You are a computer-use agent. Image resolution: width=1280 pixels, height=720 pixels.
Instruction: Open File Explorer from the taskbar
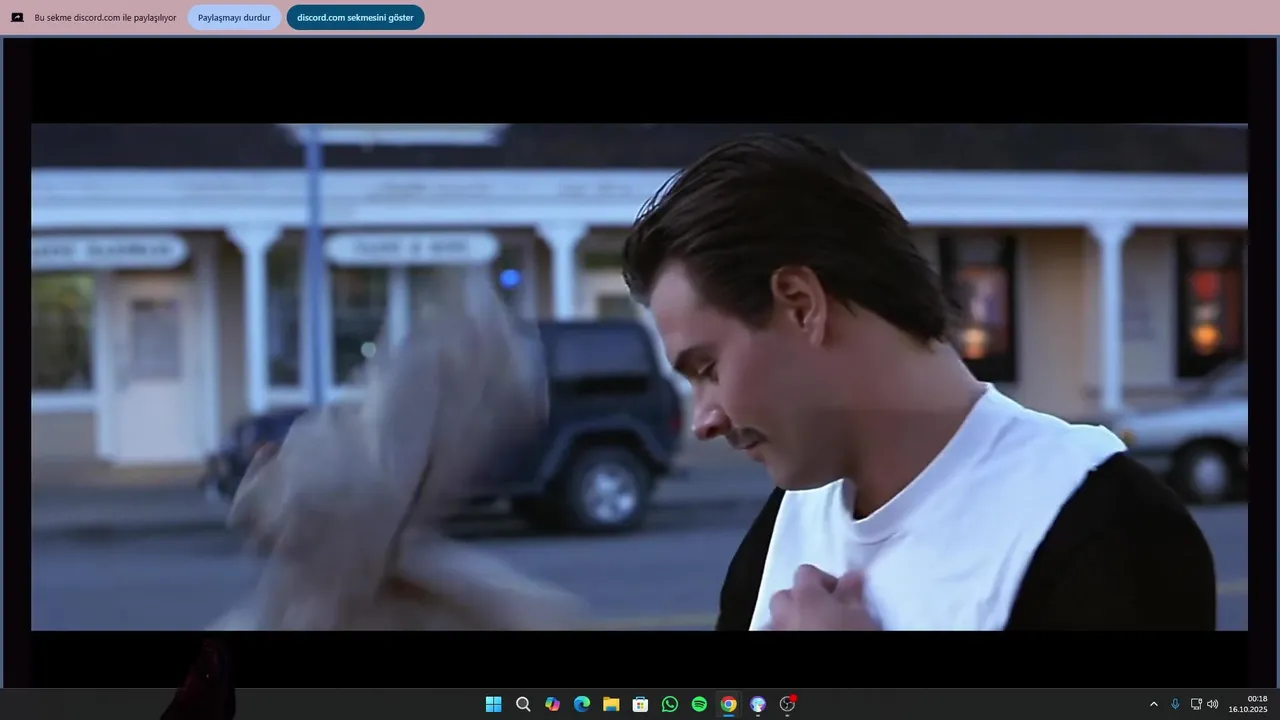(611, 704)
